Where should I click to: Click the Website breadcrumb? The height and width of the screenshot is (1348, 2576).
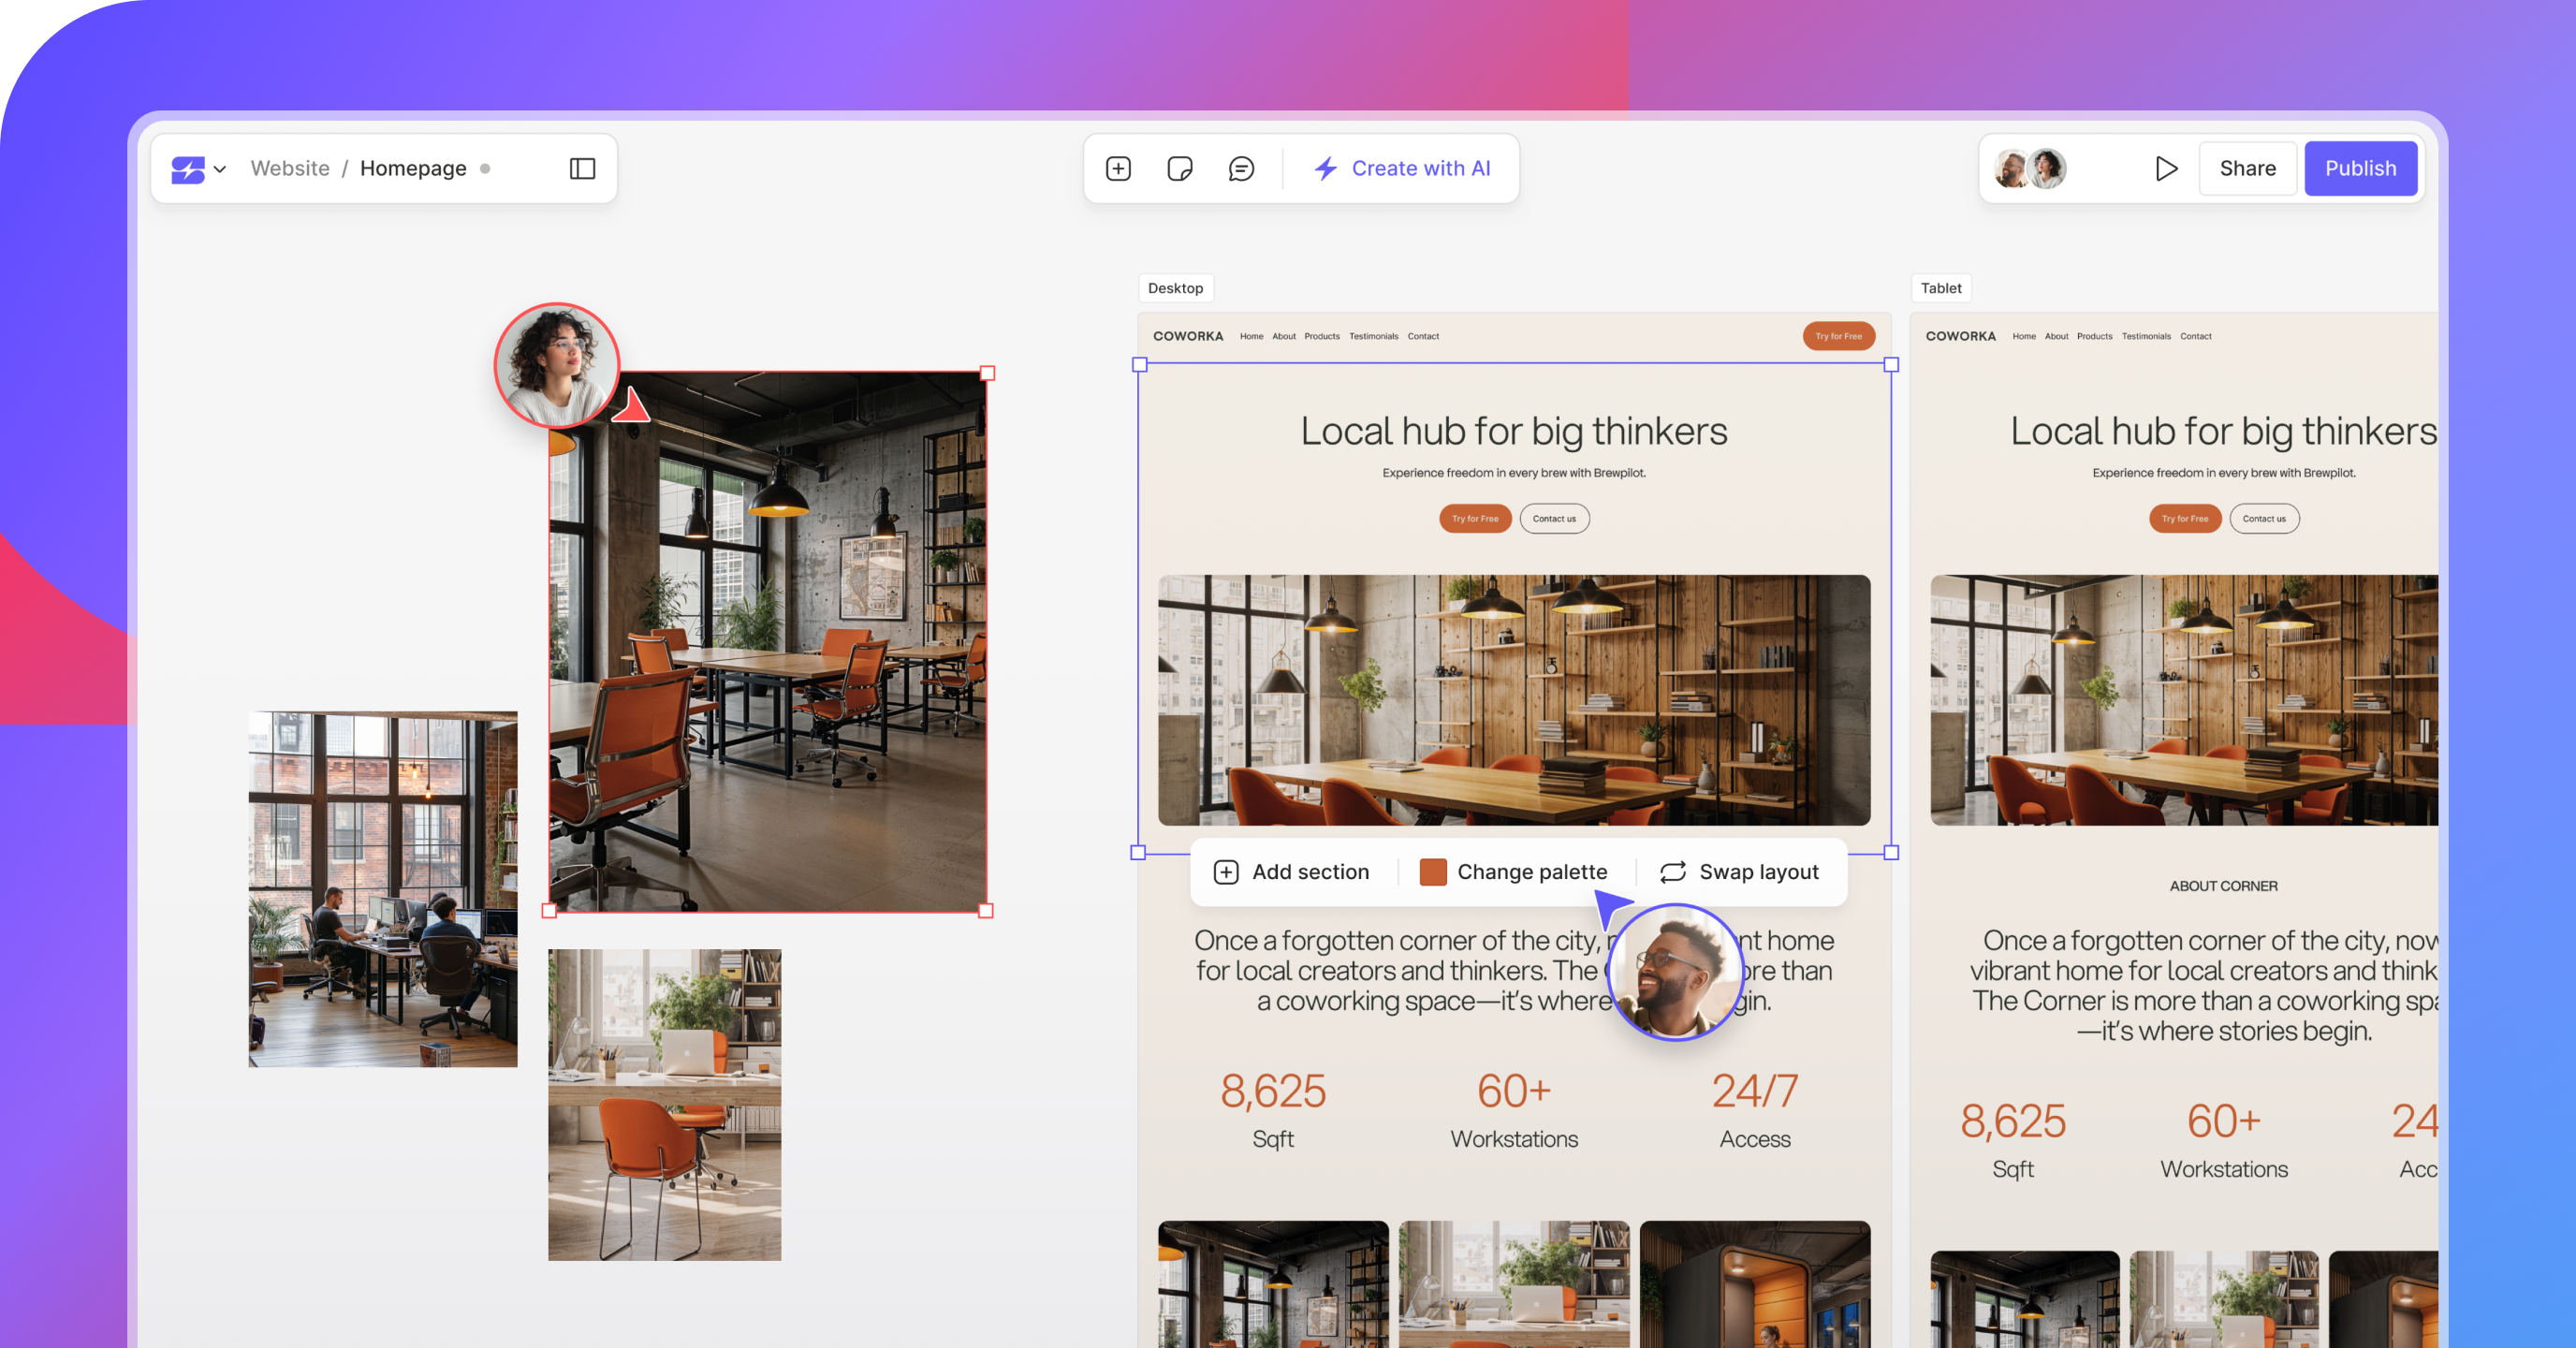tap(290, 168)
